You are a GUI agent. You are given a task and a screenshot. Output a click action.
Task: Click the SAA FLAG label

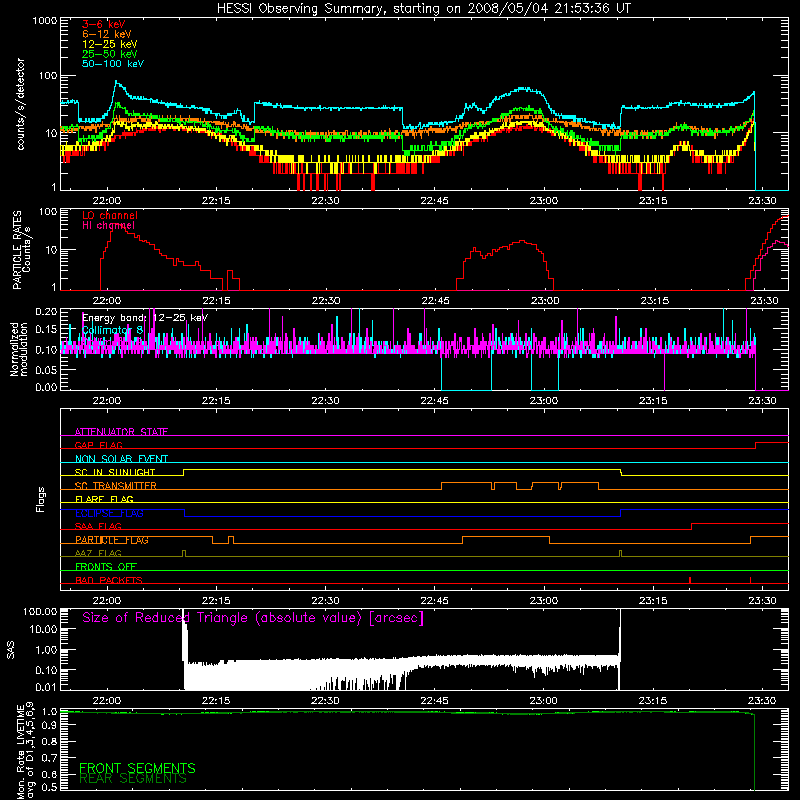(x=98, y=527)
